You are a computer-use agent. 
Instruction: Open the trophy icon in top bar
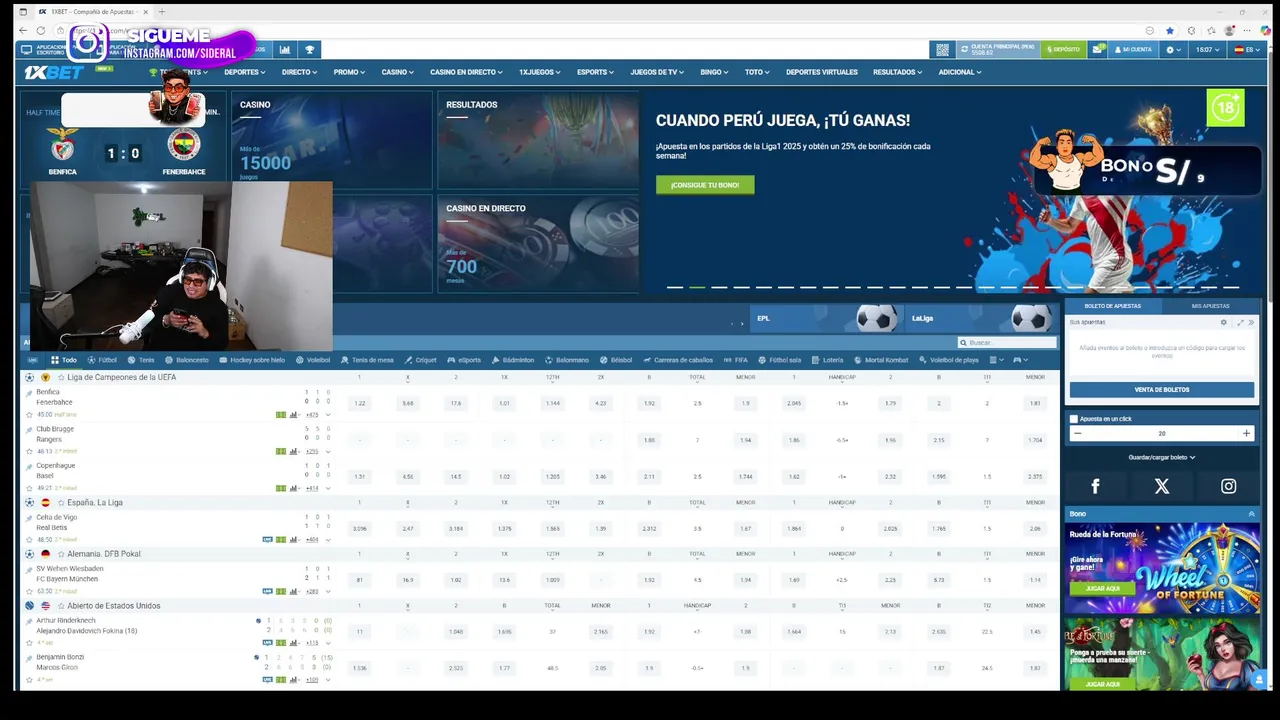pos(310,49)
